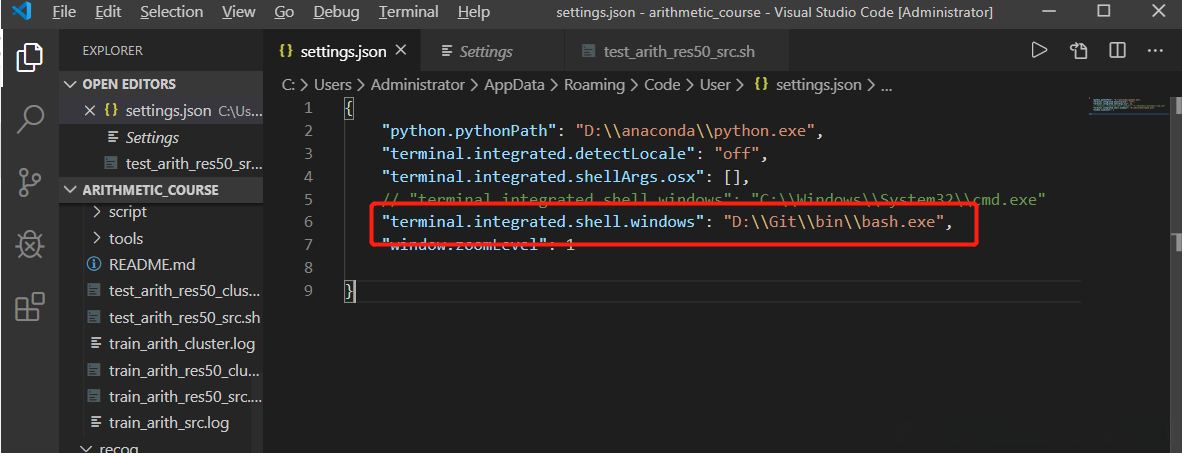Open the Extensions view icon

tap(30, 307)
